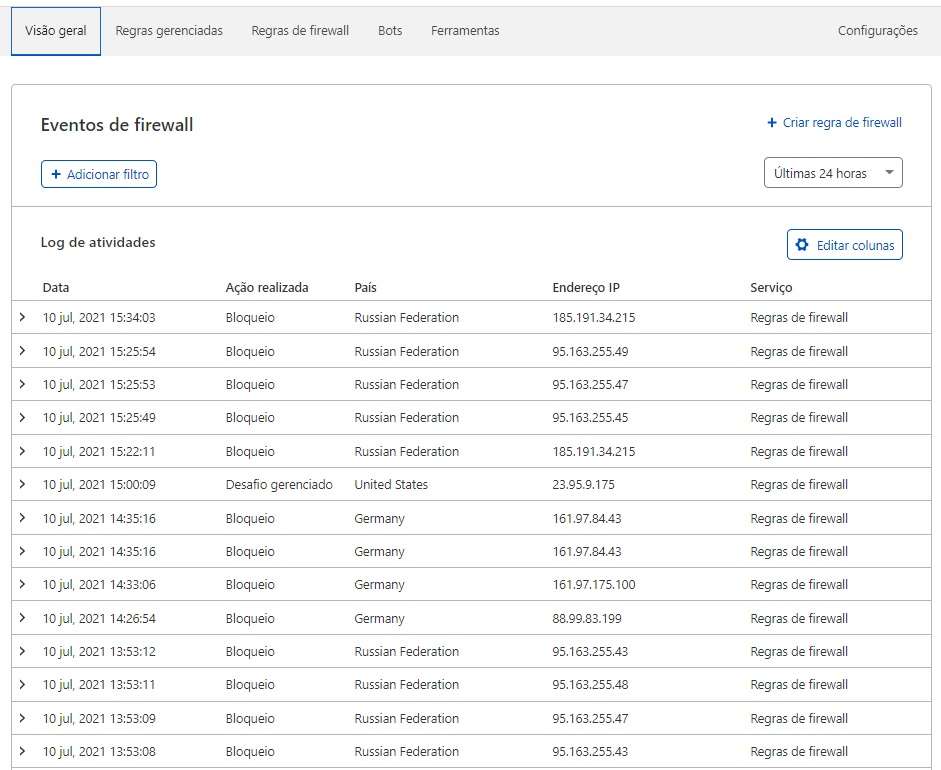
Task: Open the Regras de firewall tab
Action: pos(300,31)
